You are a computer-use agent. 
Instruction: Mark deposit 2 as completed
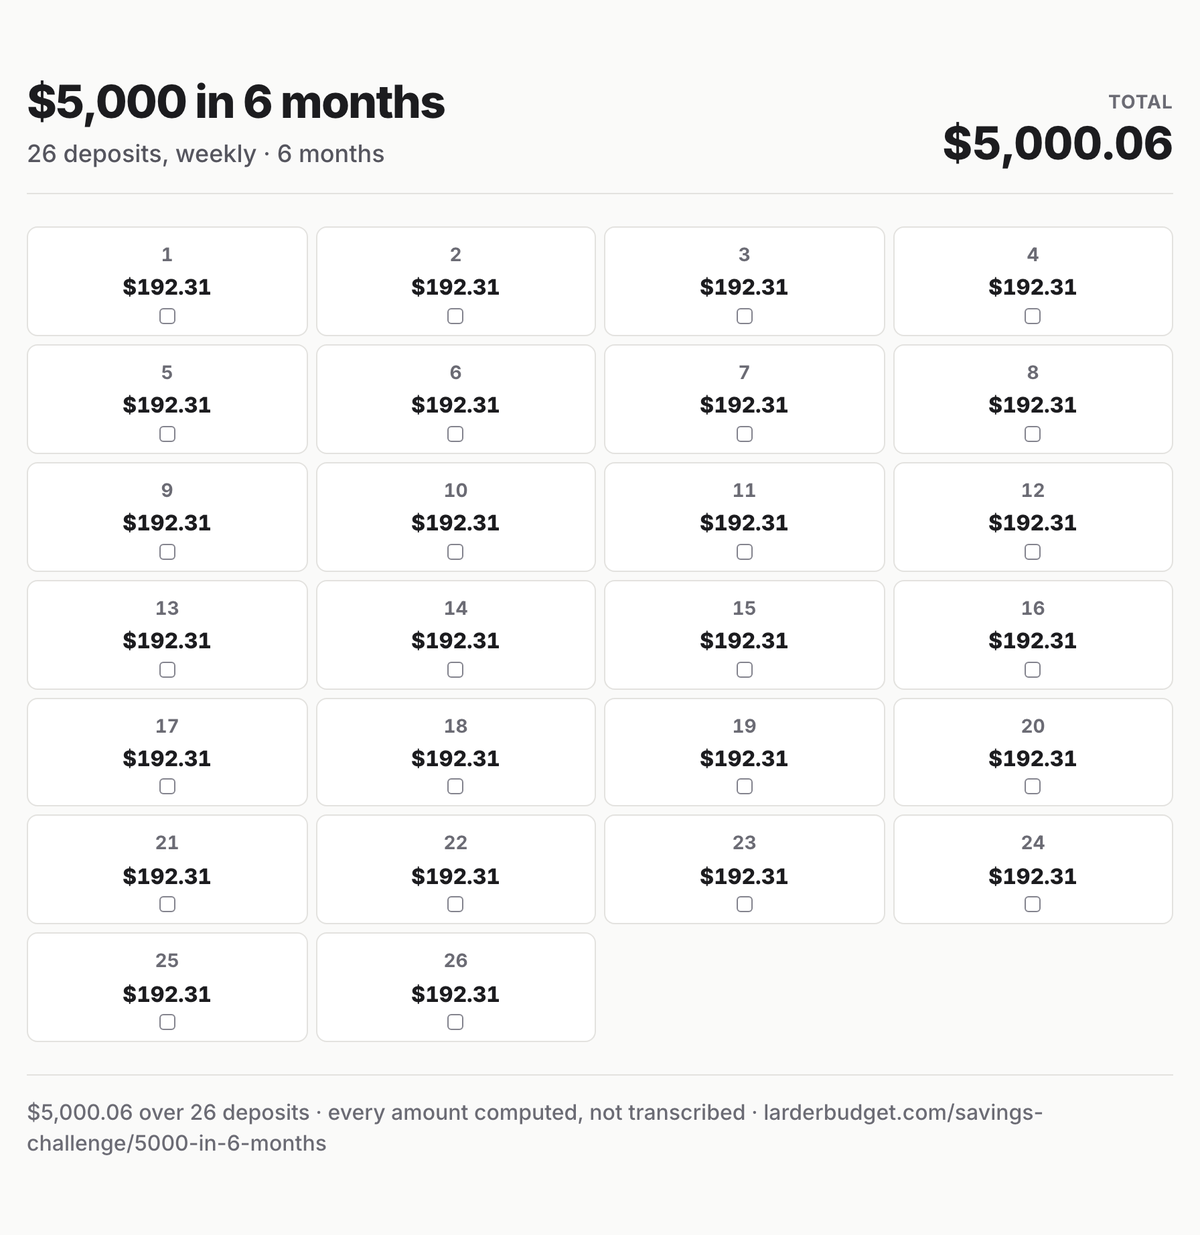pyautogui.click(x=455, y=316)
